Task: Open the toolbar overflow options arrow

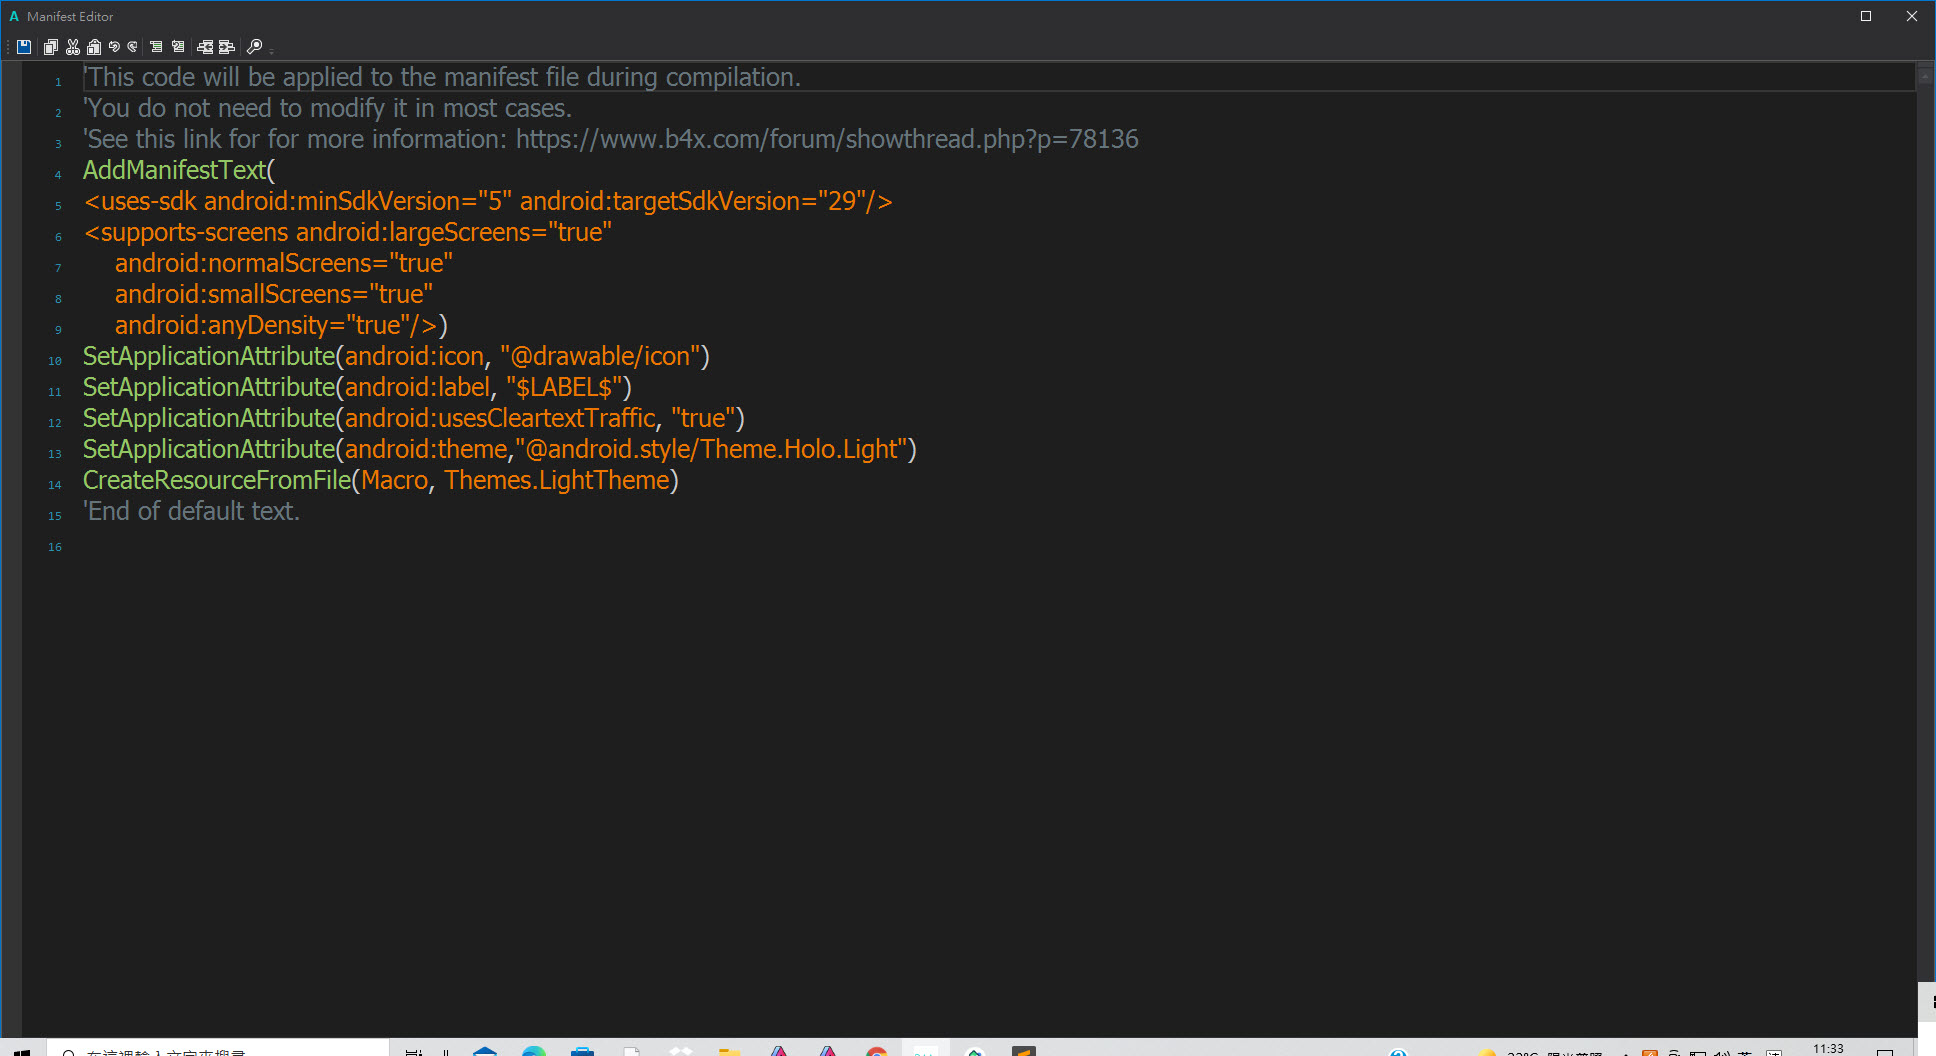Action: (x=271, y=50)
